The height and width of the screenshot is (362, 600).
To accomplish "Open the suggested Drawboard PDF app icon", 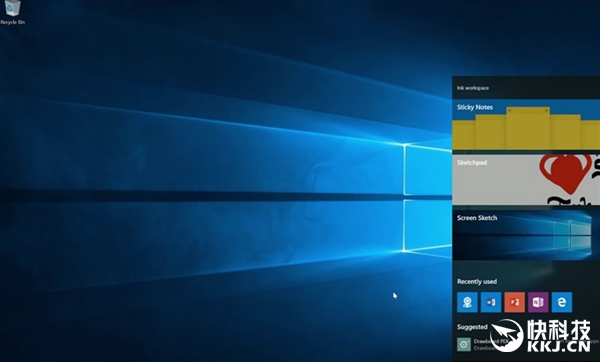I will tap(464, 344).
